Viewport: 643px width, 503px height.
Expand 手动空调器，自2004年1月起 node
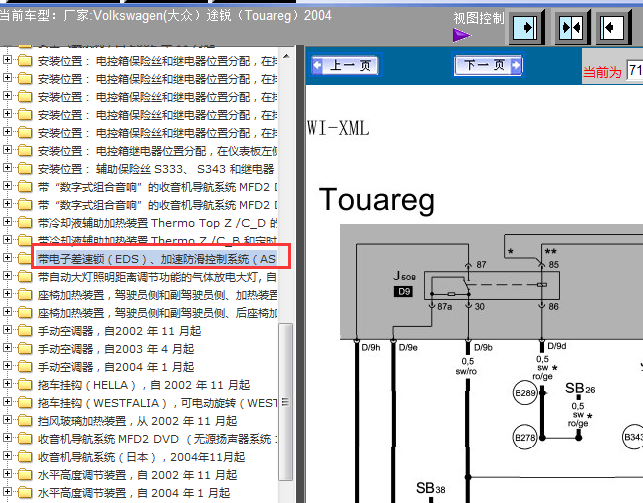click(7, 366)
